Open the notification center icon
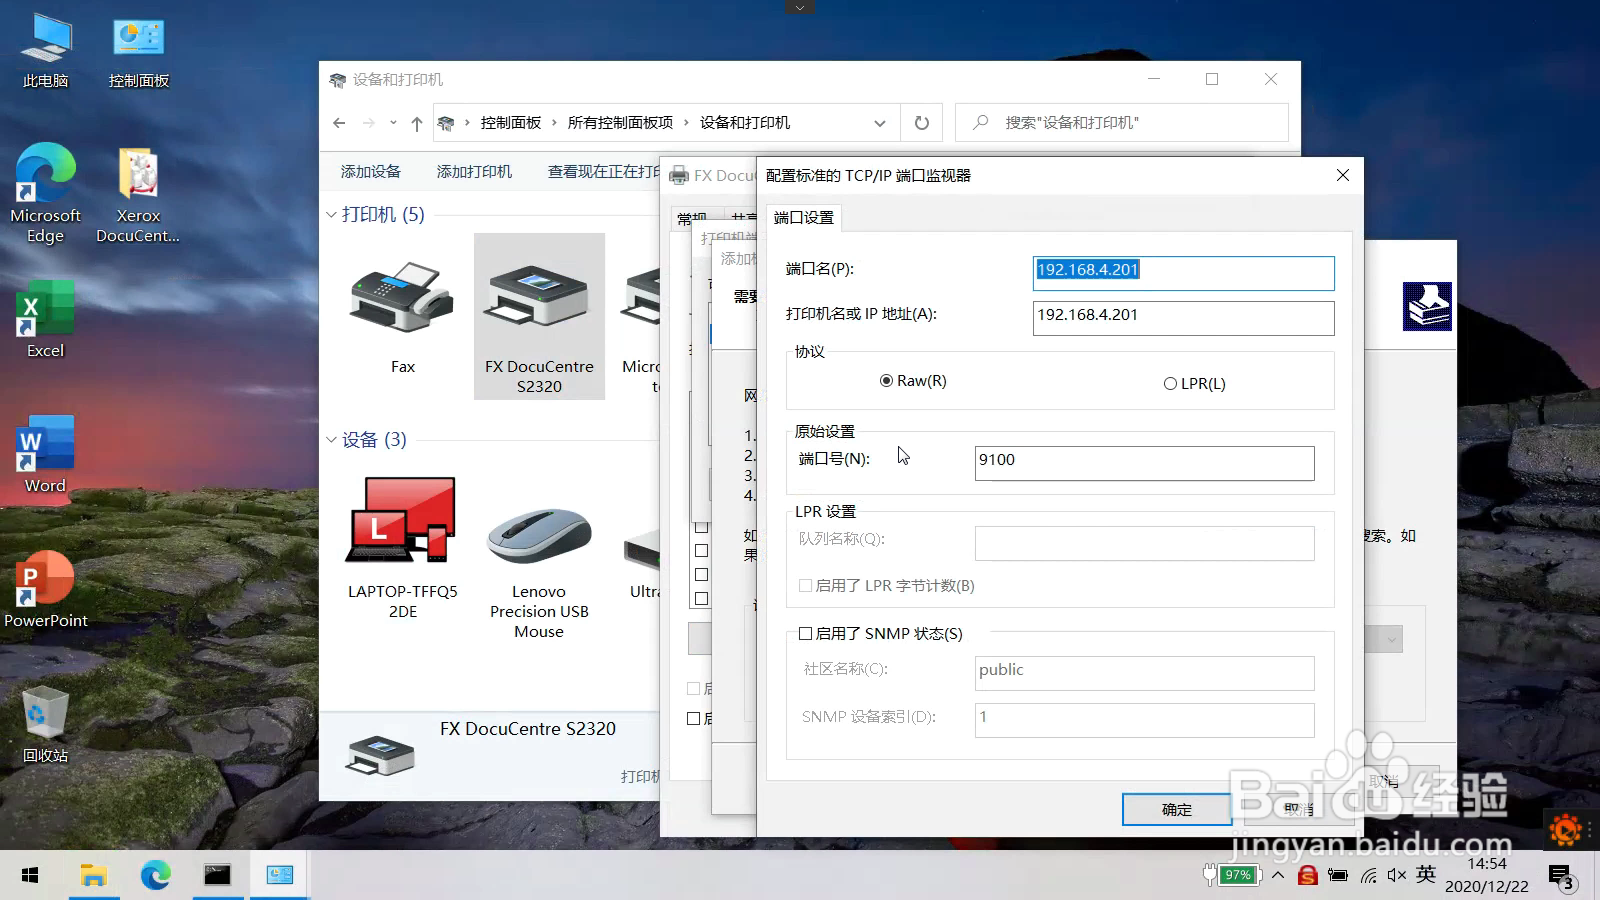The width and height of the screenshot is (1600, 900). pyautogui.click(x=1562, y=877)
